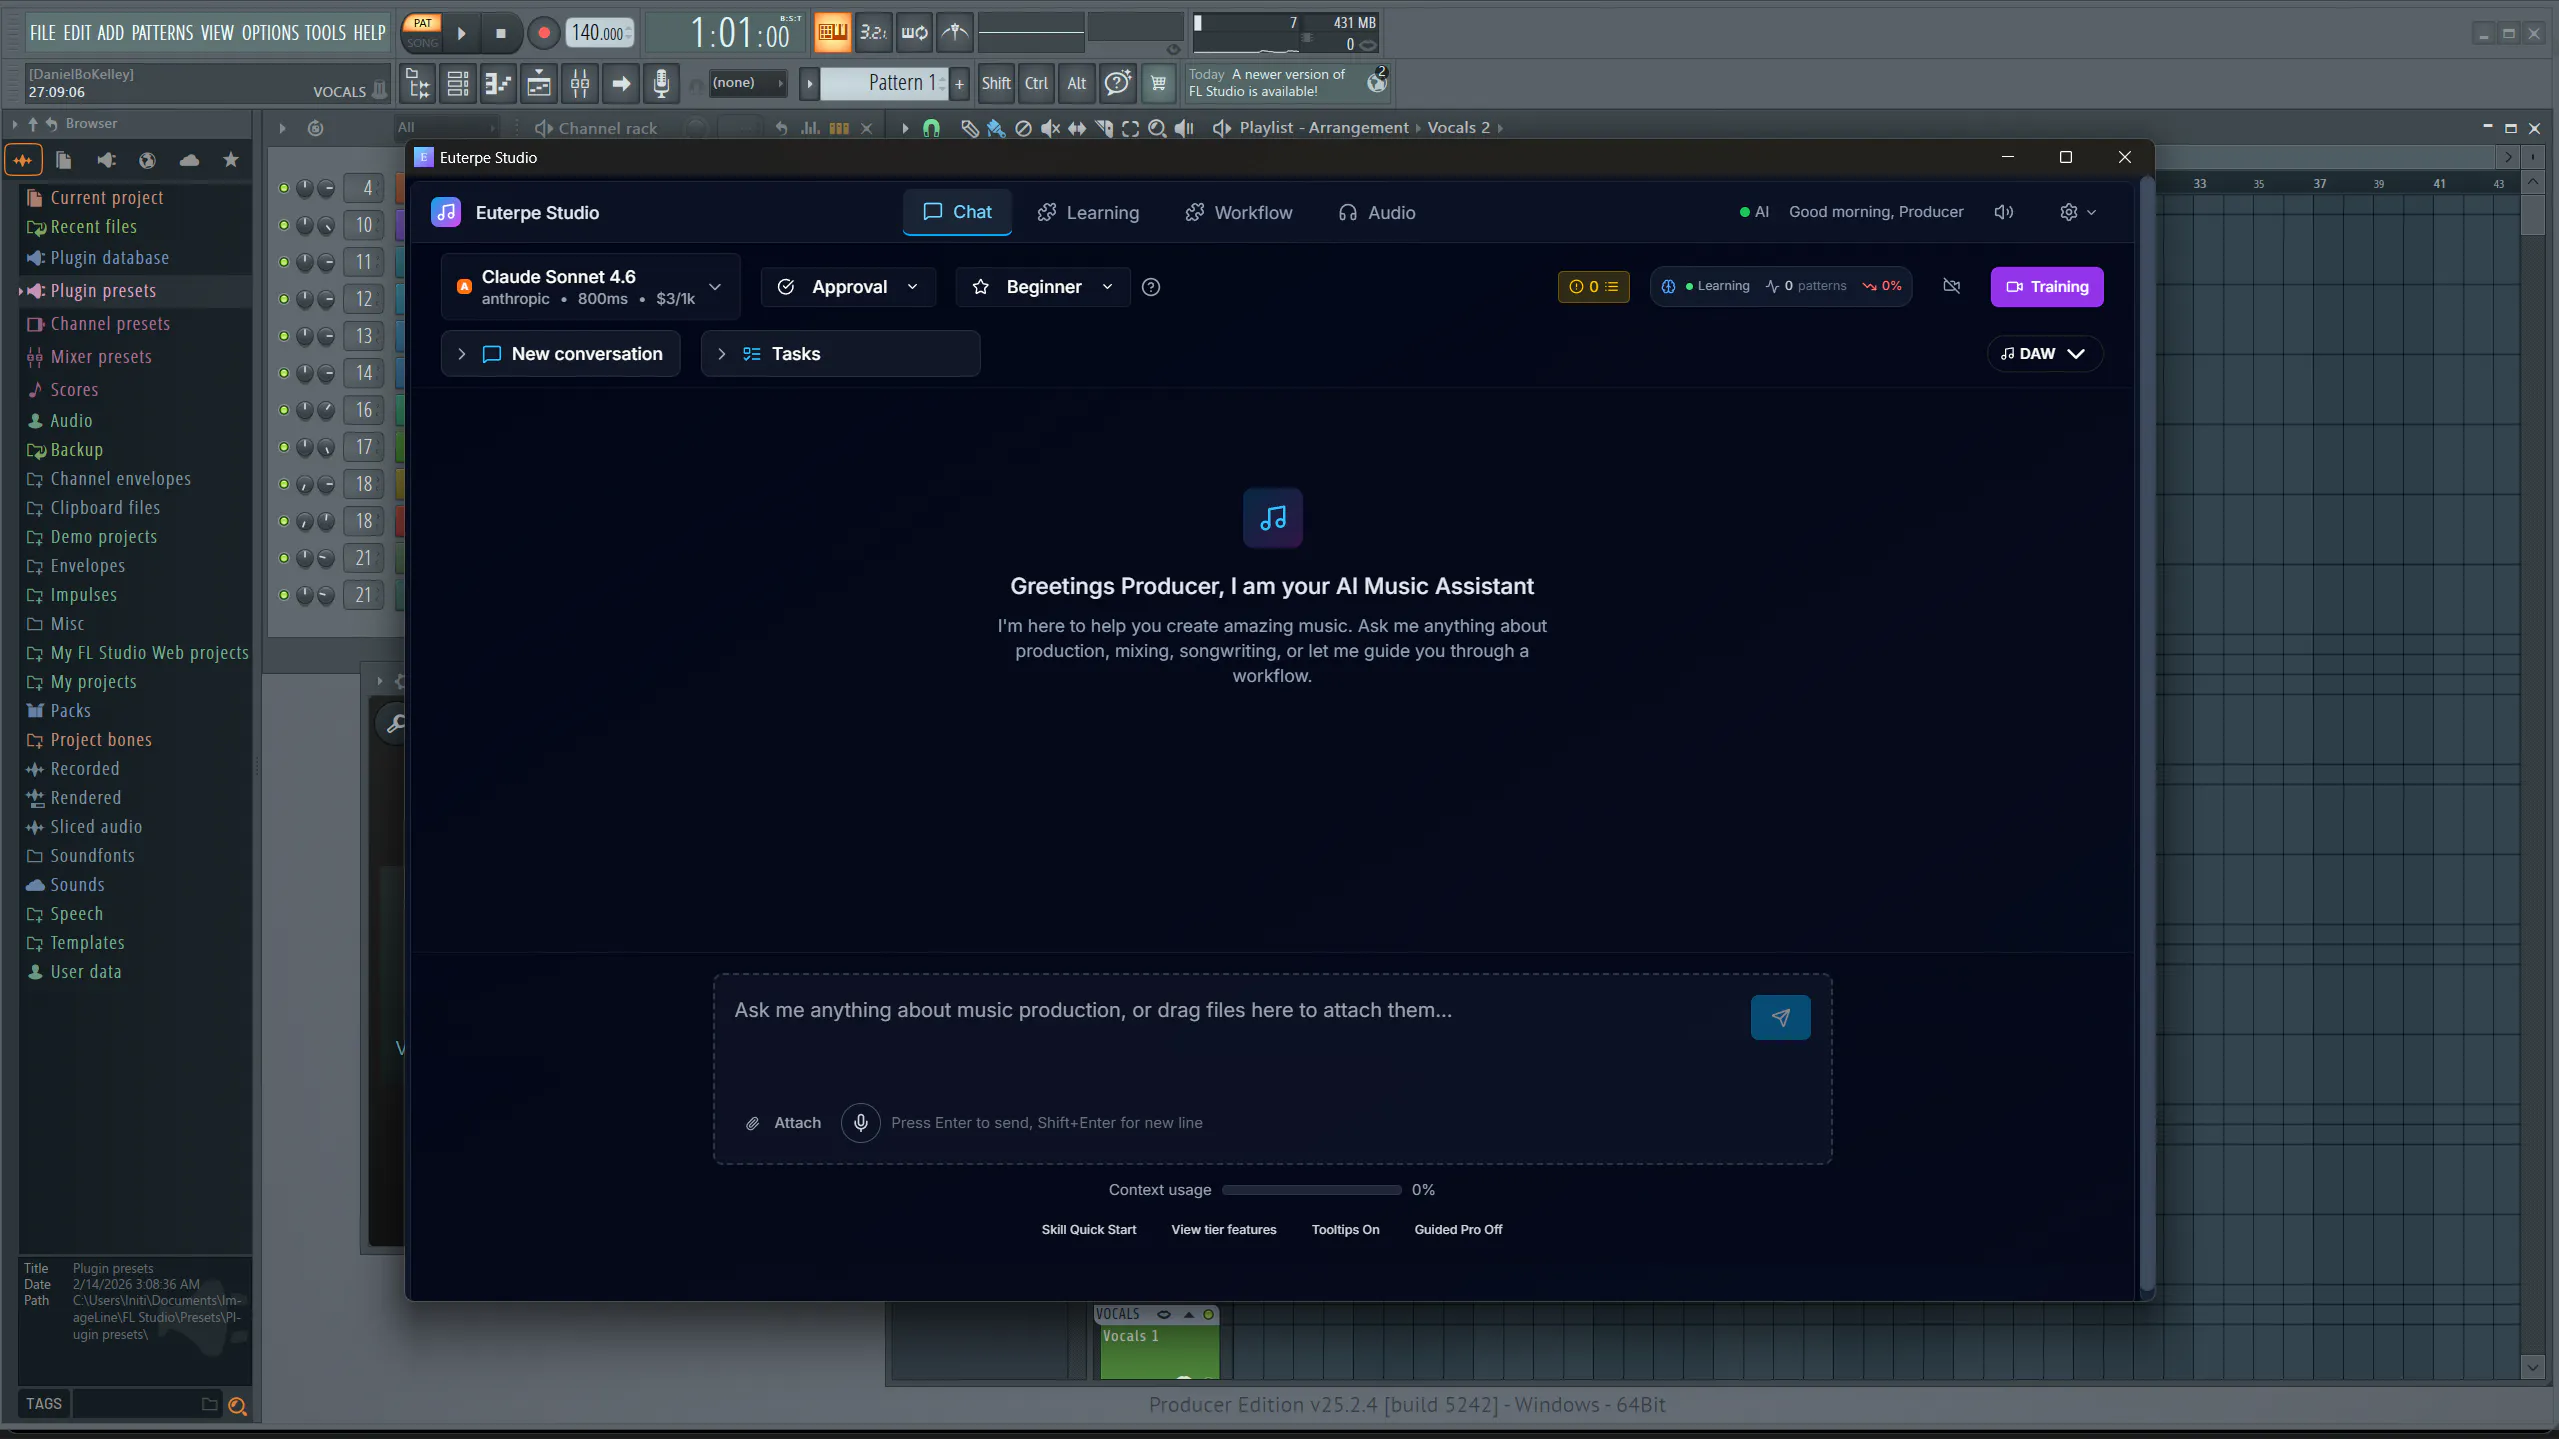Viewport: 2559px width, 1439px height.
Task: Switch to the Workflow tab
Action: (x=1238, y=213)
